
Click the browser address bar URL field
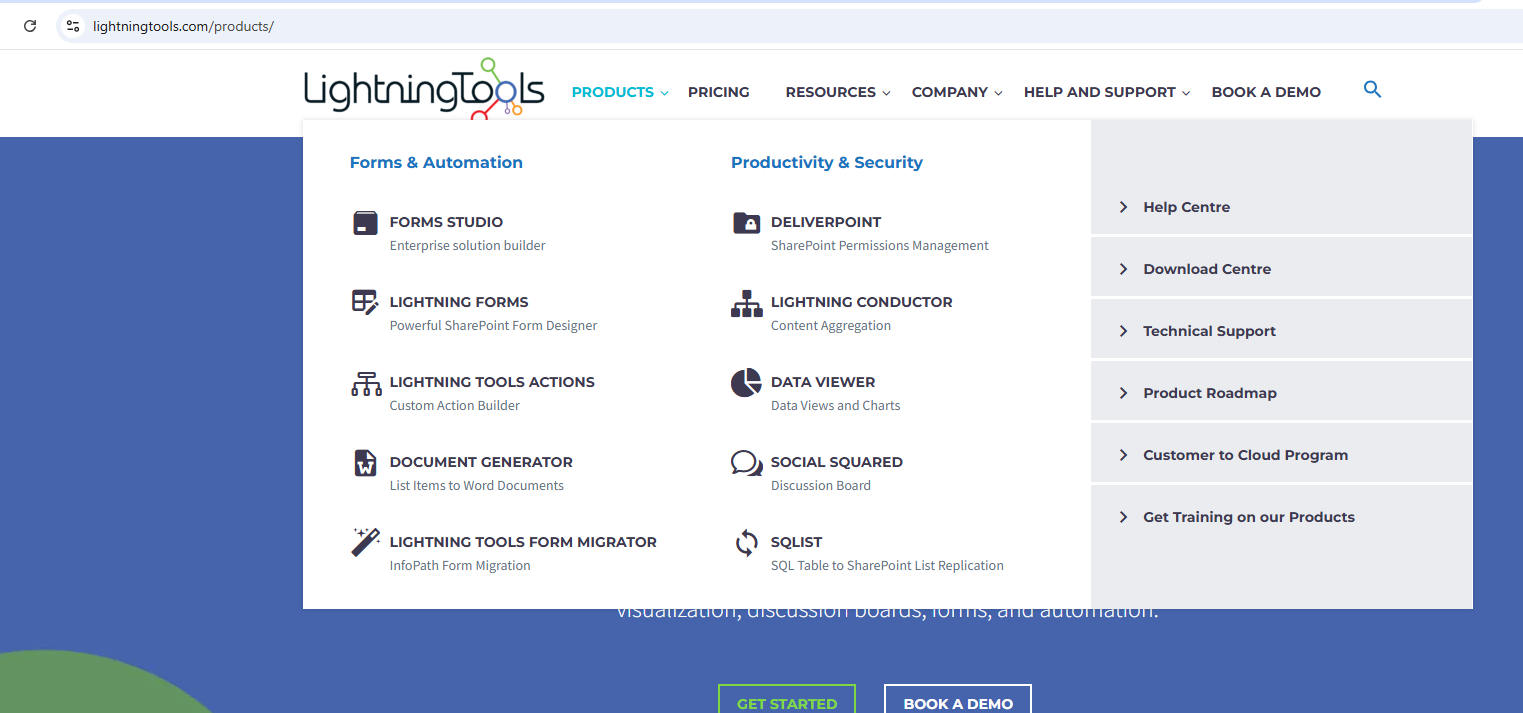coord(790,26)
